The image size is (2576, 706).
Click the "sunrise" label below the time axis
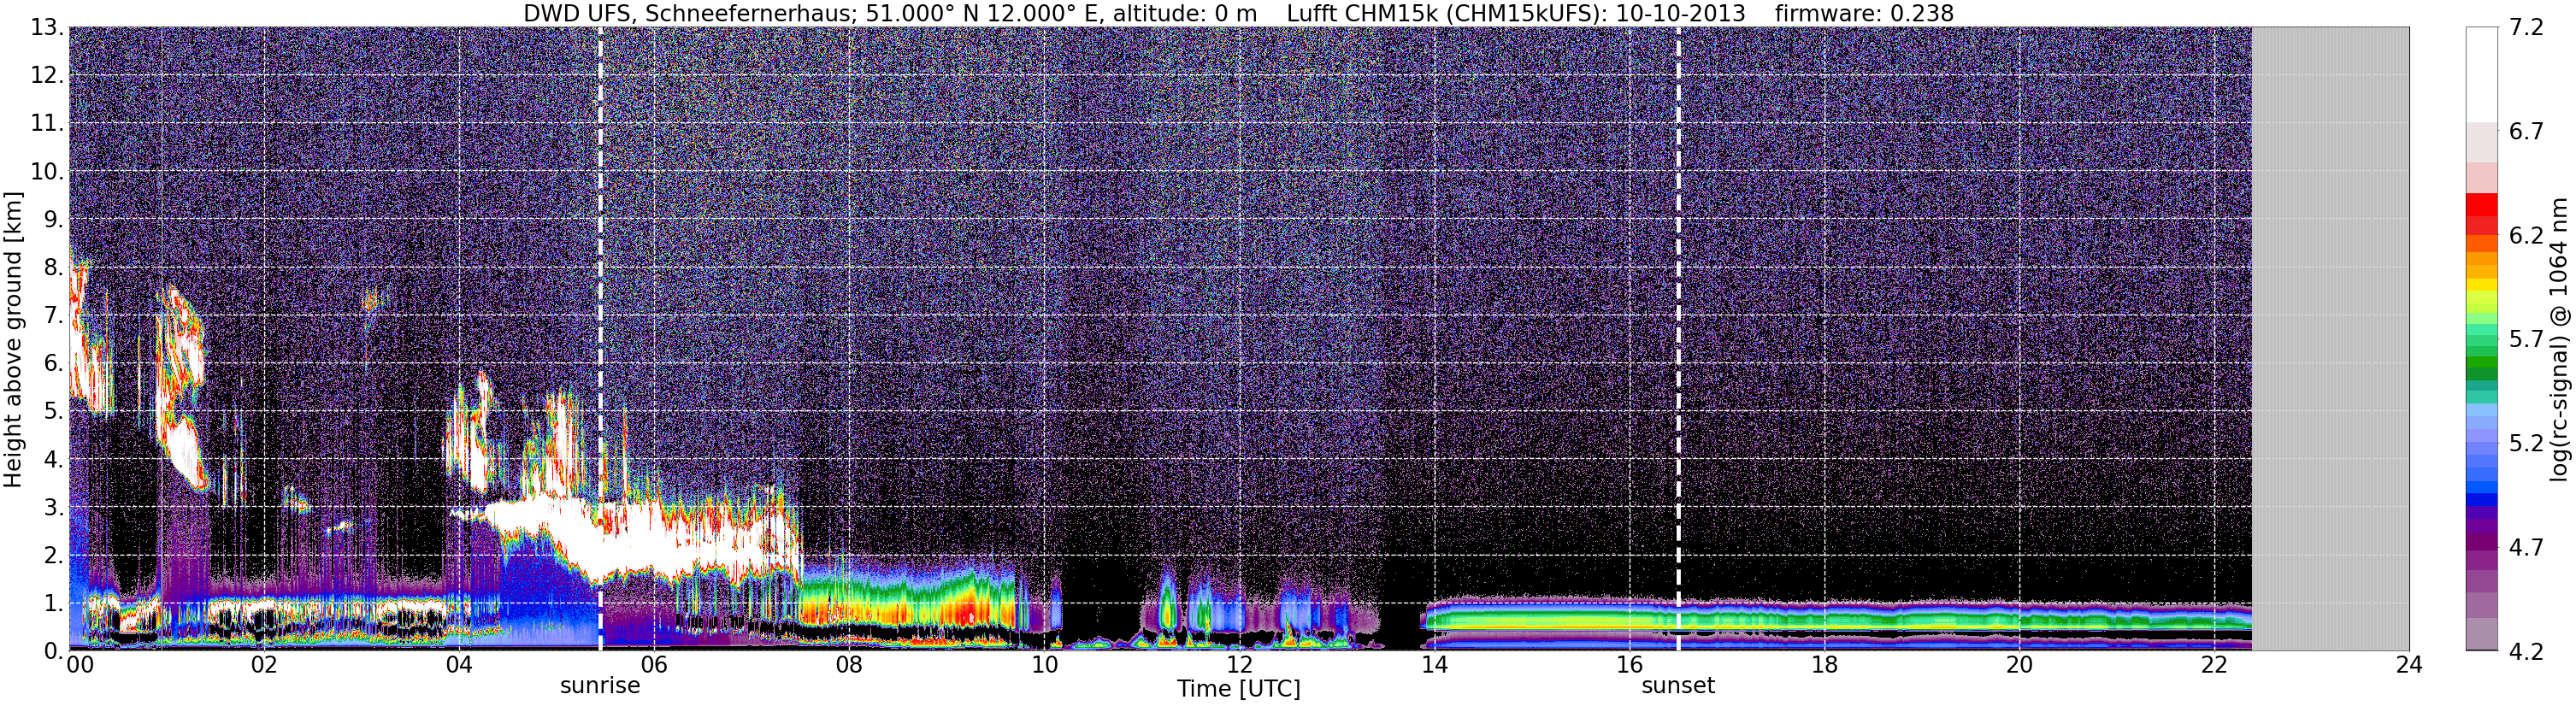point(600,686)
